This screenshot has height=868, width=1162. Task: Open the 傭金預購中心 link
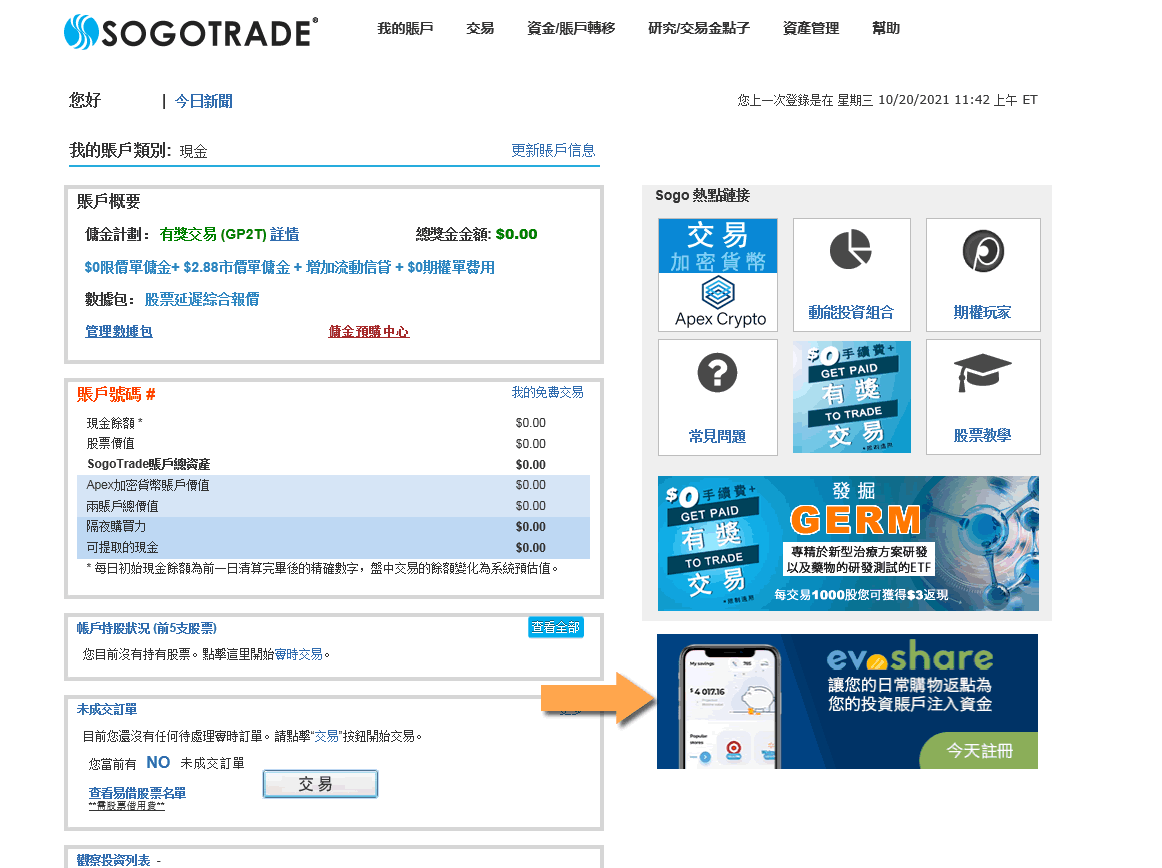[x=369, y=331]
